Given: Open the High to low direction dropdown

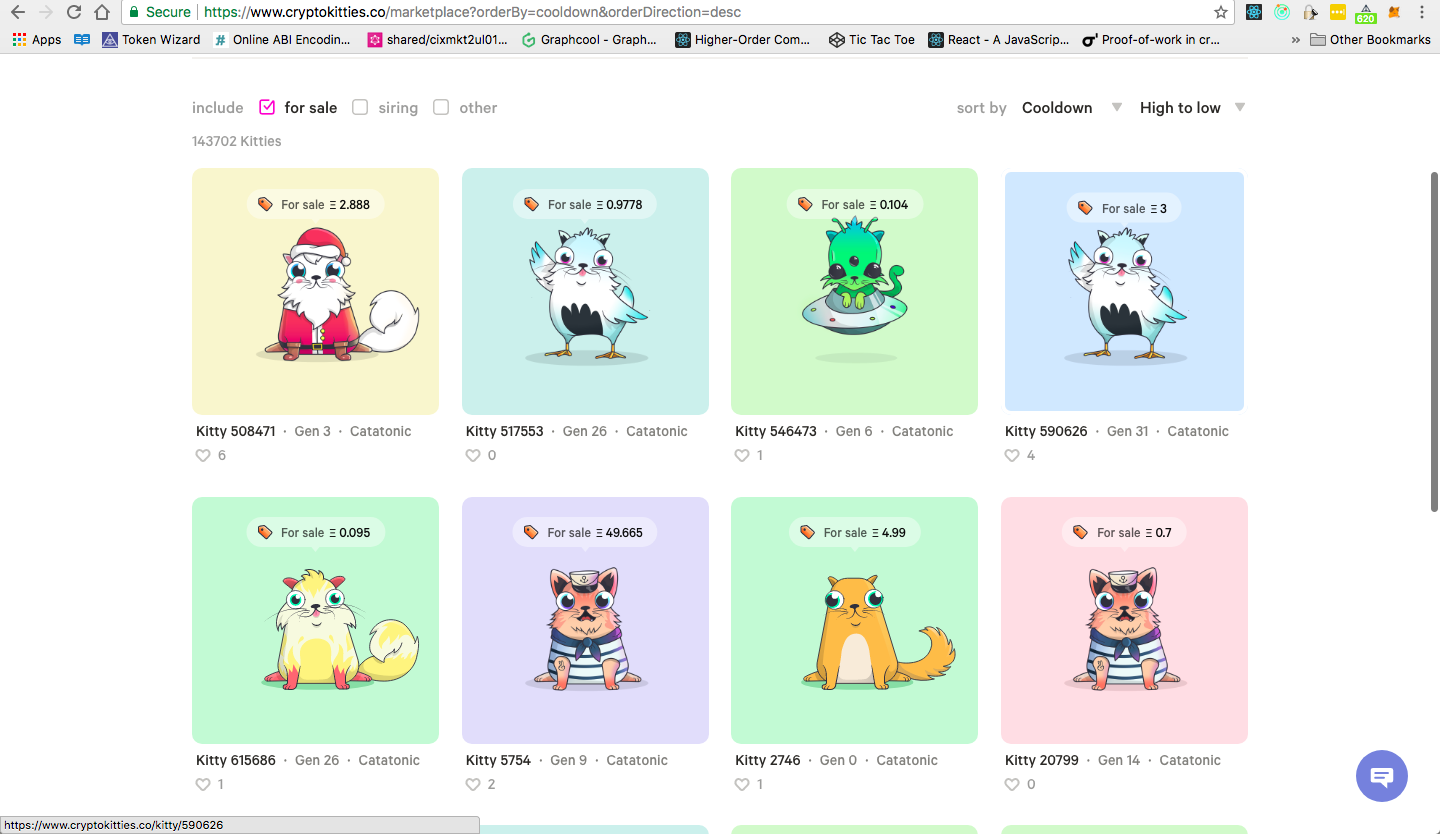Looking at the screenshot, I should pyautogui.click(x=1192, y=108).
